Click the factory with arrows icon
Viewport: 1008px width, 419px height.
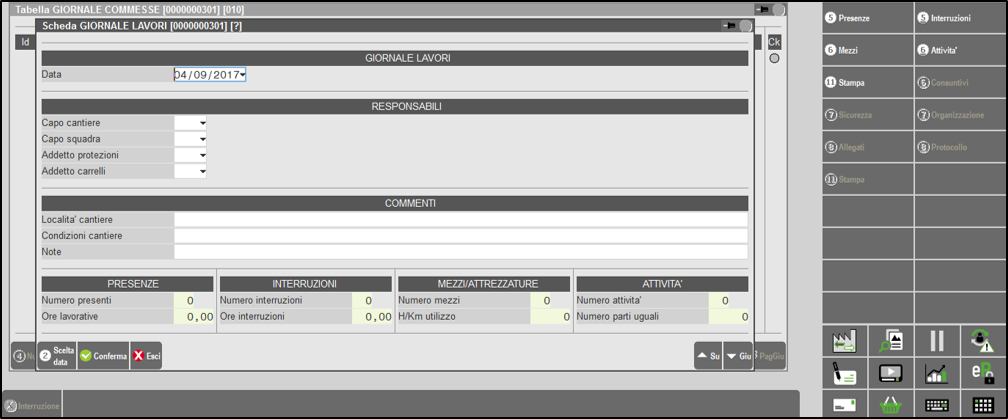coord(845,341)
